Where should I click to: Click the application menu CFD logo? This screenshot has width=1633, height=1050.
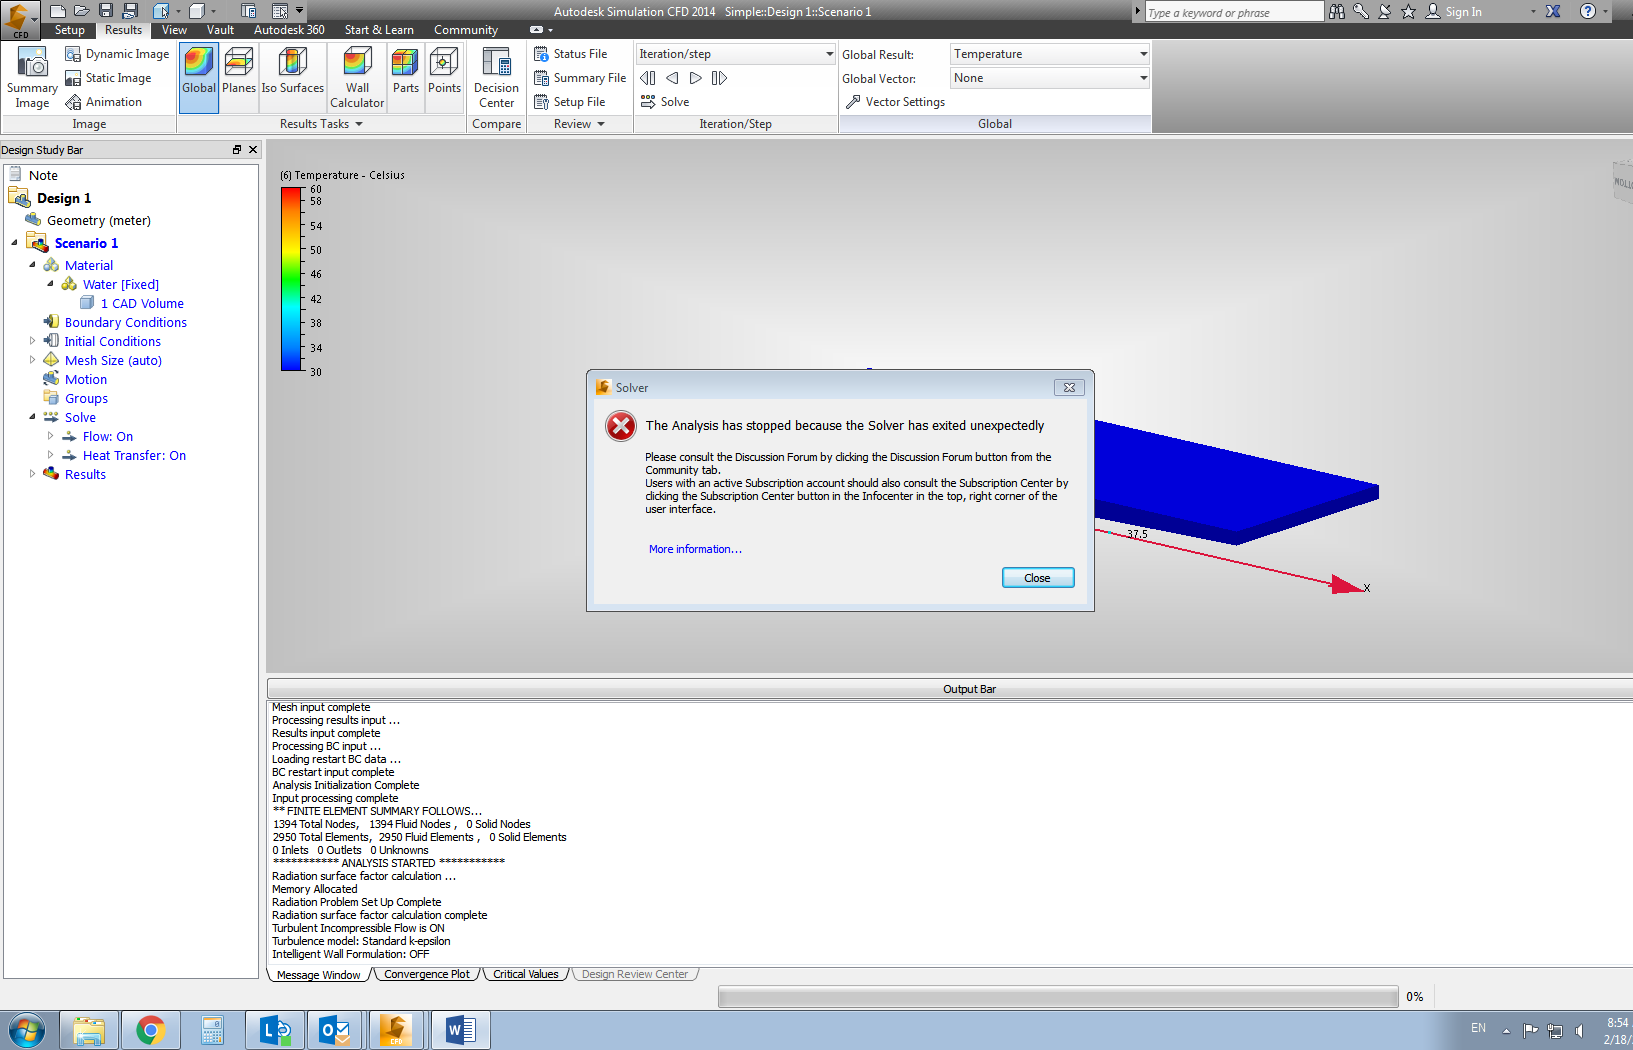click(20, 20)
